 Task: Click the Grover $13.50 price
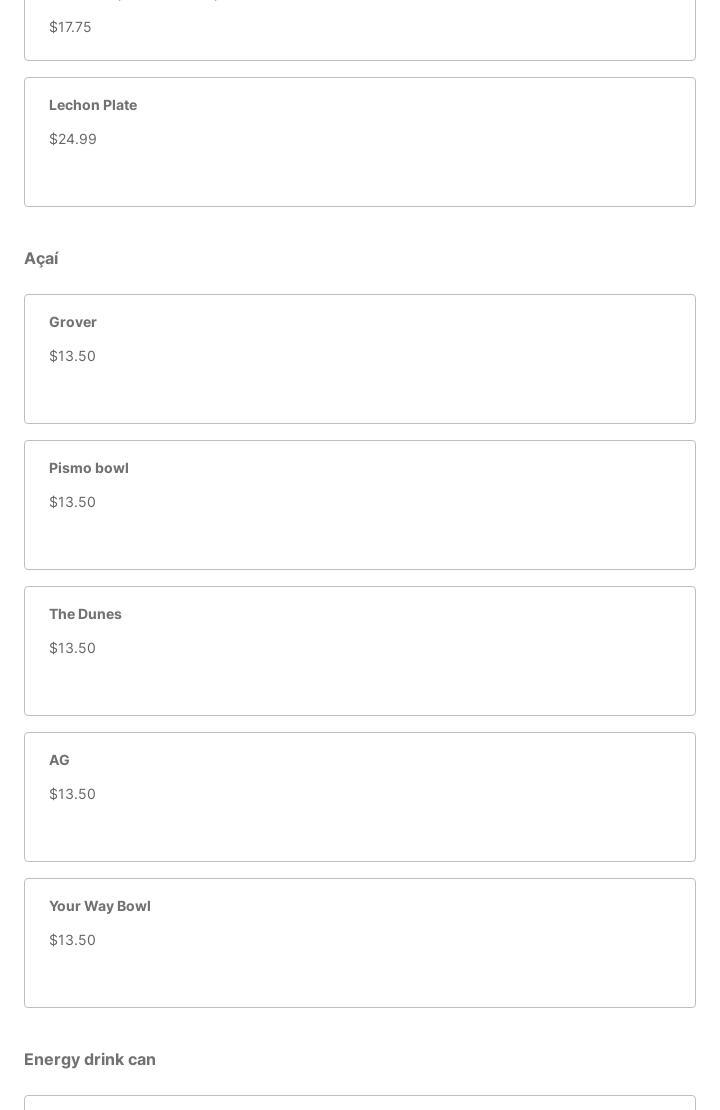[x=72, y=356]
